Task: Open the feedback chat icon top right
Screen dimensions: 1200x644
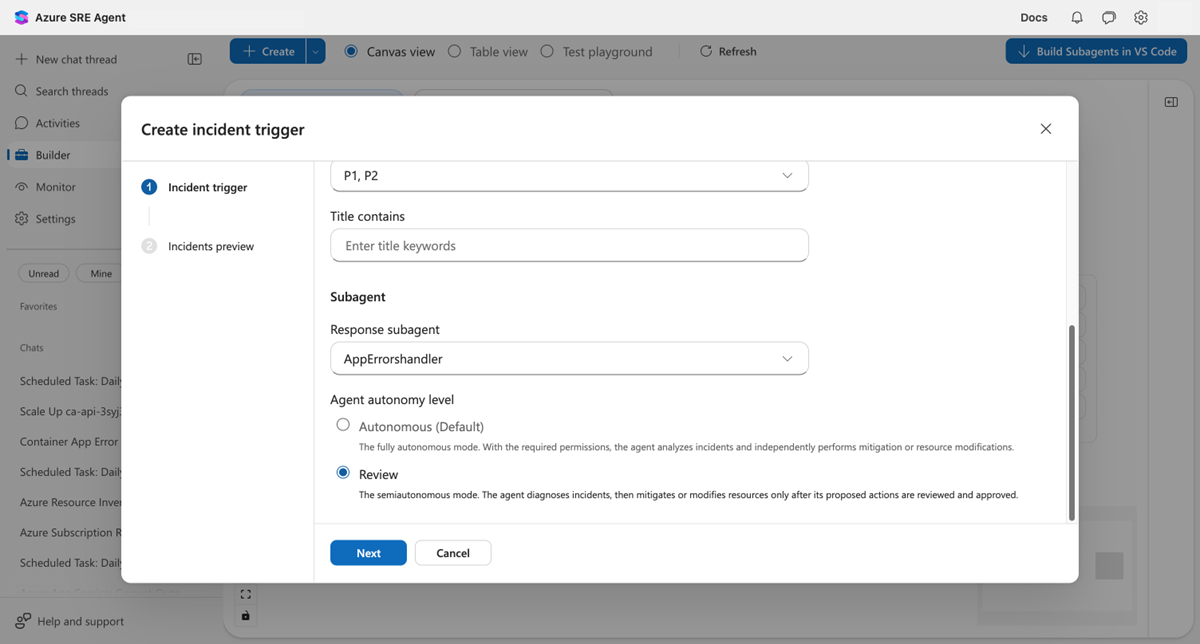Action: (1108, 17)
